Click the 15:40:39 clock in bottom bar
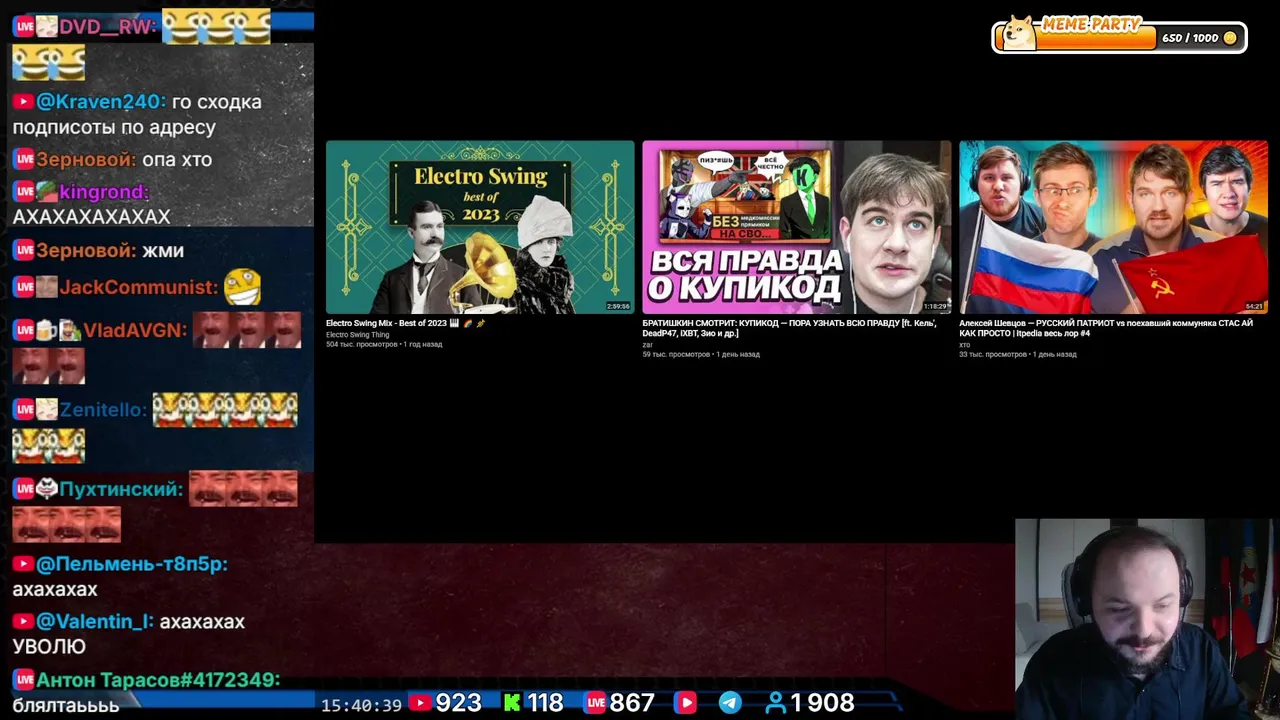 tap(361, 705)
